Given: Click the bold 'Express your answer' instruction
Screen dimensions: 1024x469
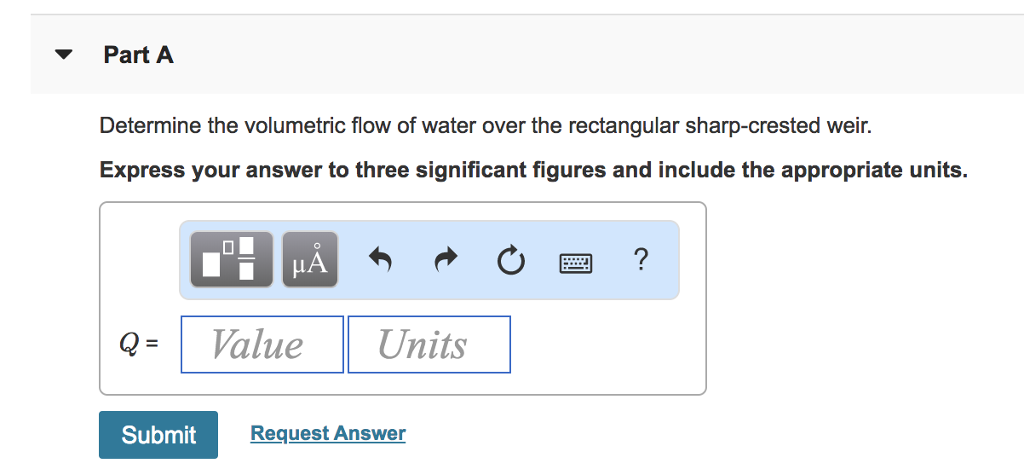Looking at the screenshot, I should [534, 170].
